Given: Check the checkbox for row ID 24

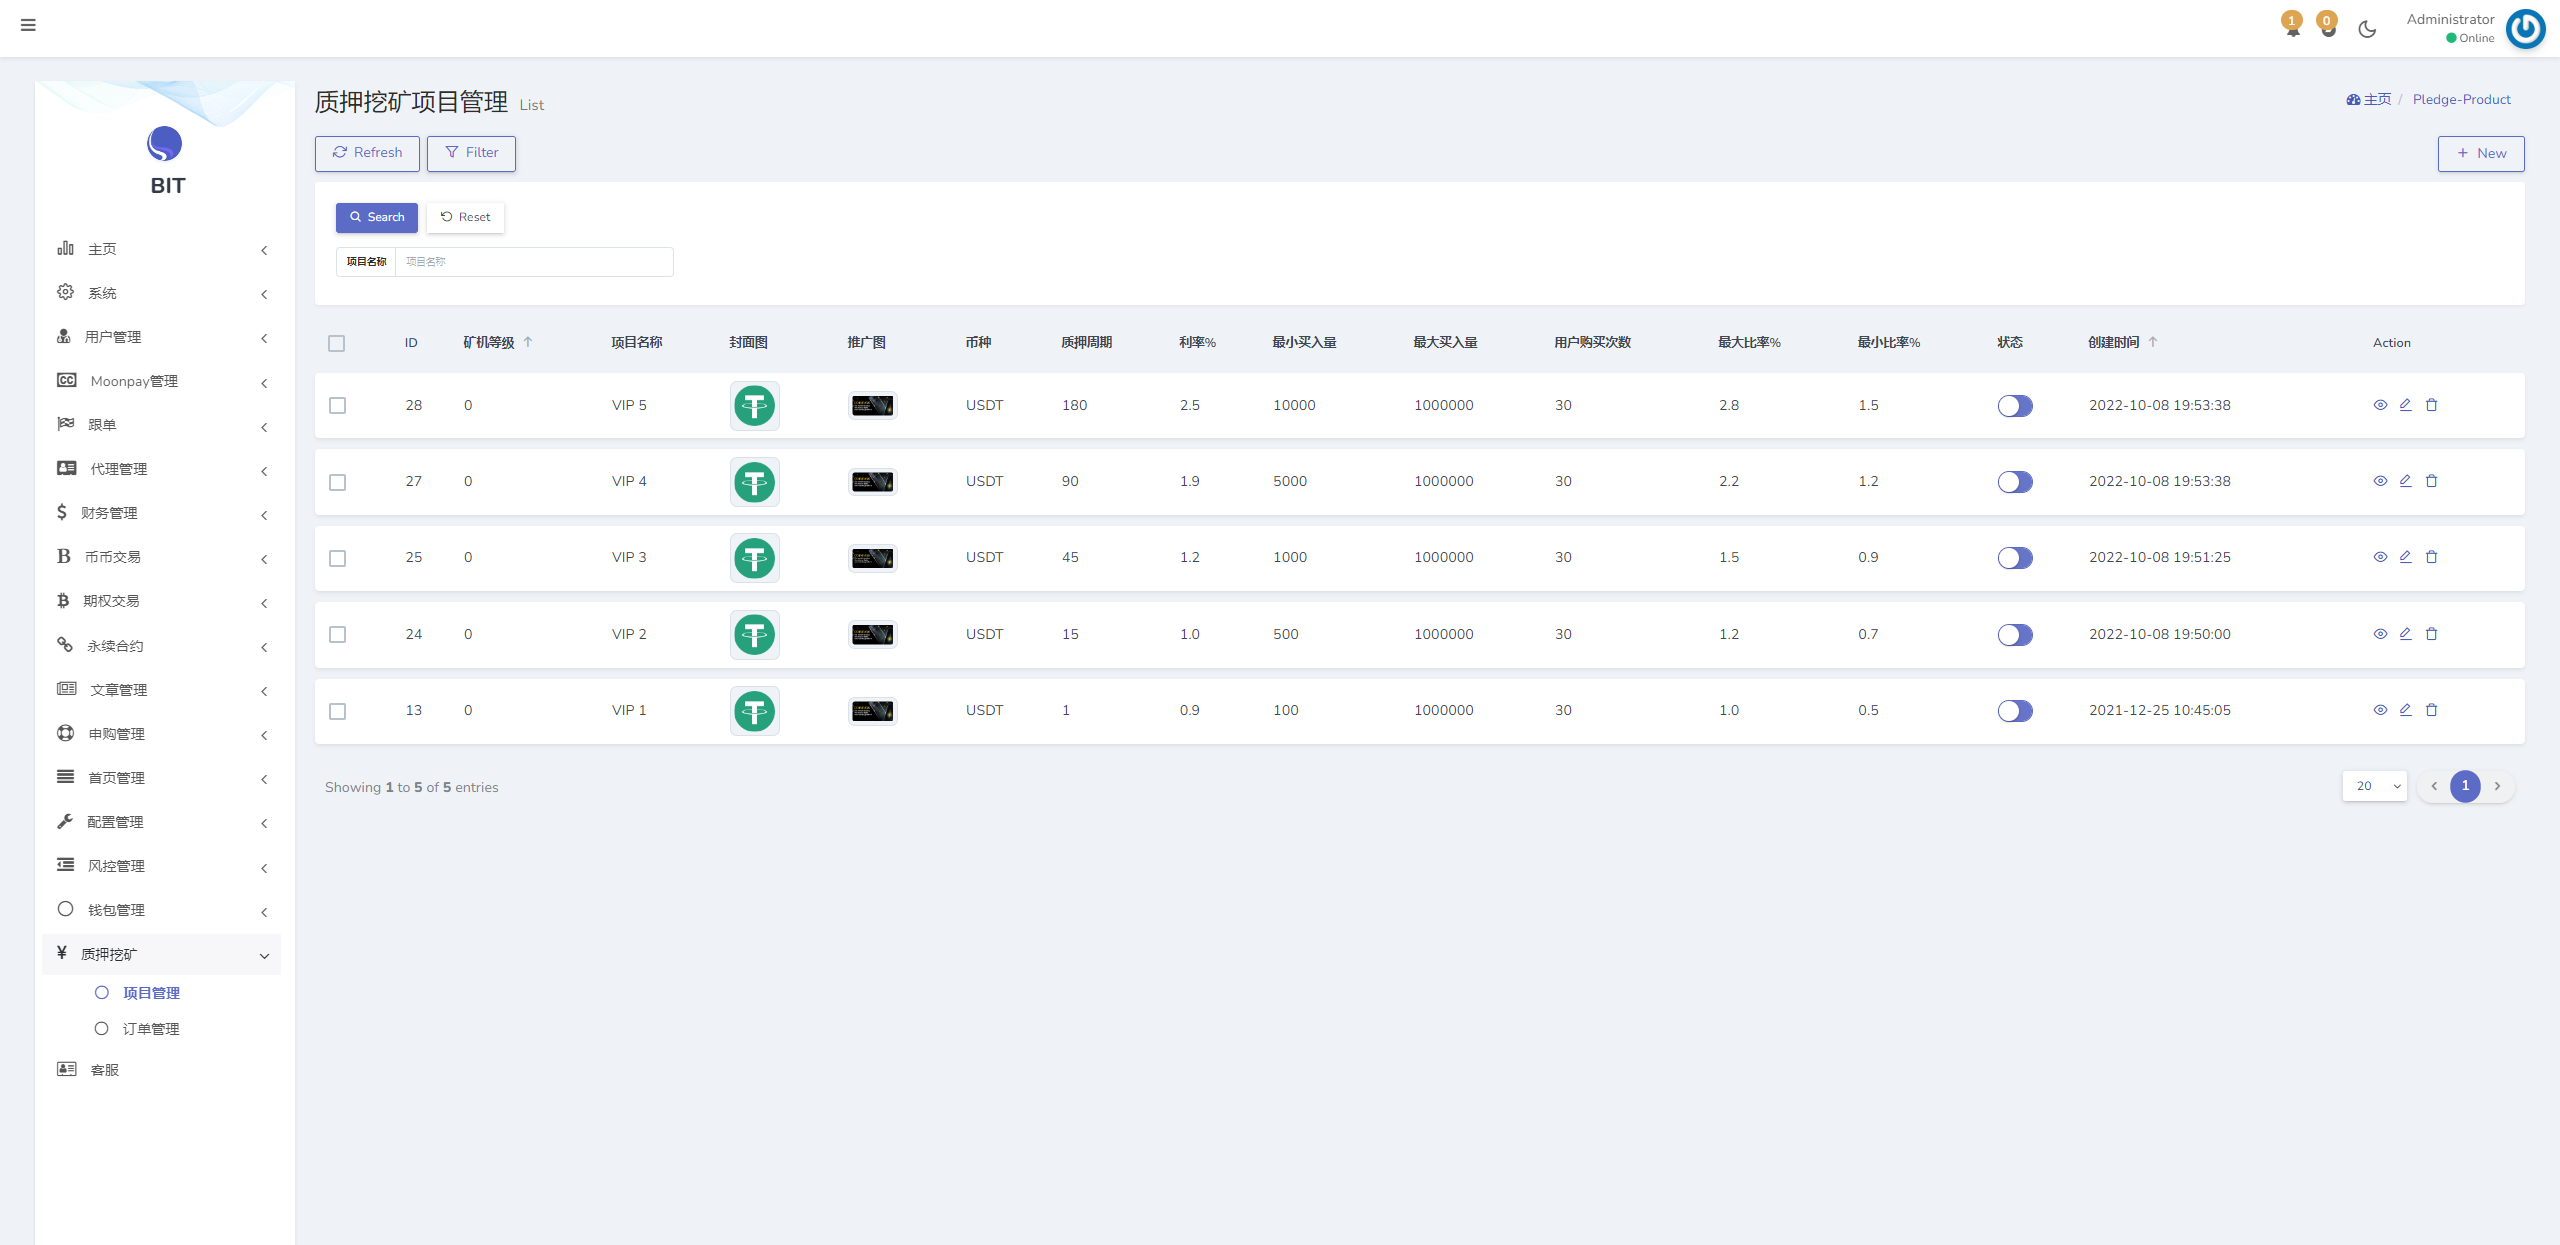Looking at the screenshot, I should pyautogui.click(x=338, y=635).
